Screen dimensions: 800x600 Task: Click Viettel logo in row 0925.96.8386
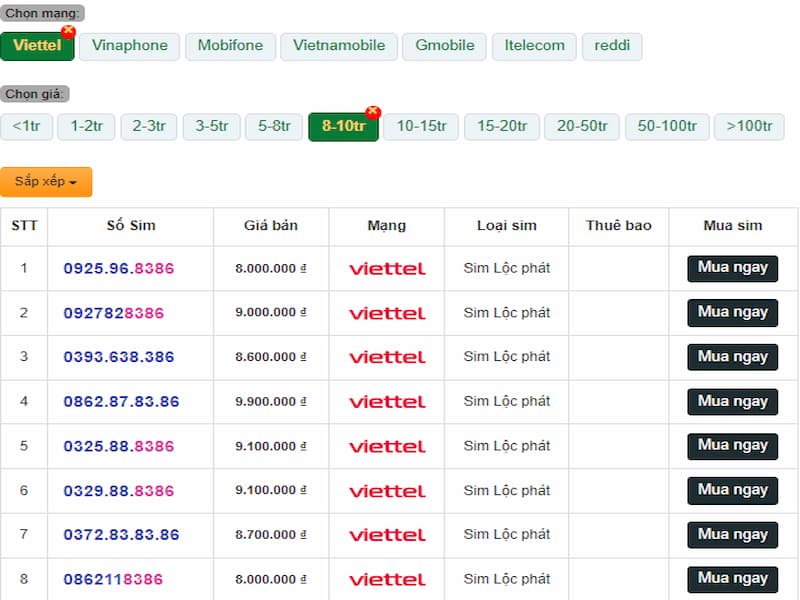click(x=387, y=269)
